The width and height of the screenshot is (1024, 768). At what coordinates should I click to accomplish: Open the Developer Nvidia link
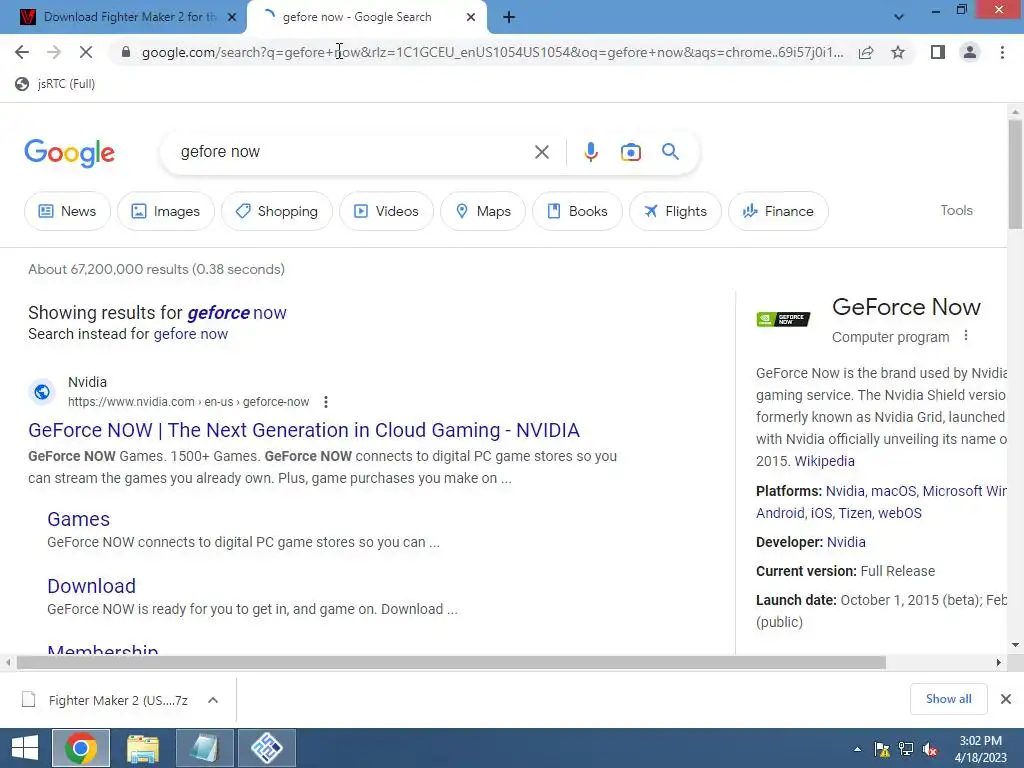tap(846, 542)
